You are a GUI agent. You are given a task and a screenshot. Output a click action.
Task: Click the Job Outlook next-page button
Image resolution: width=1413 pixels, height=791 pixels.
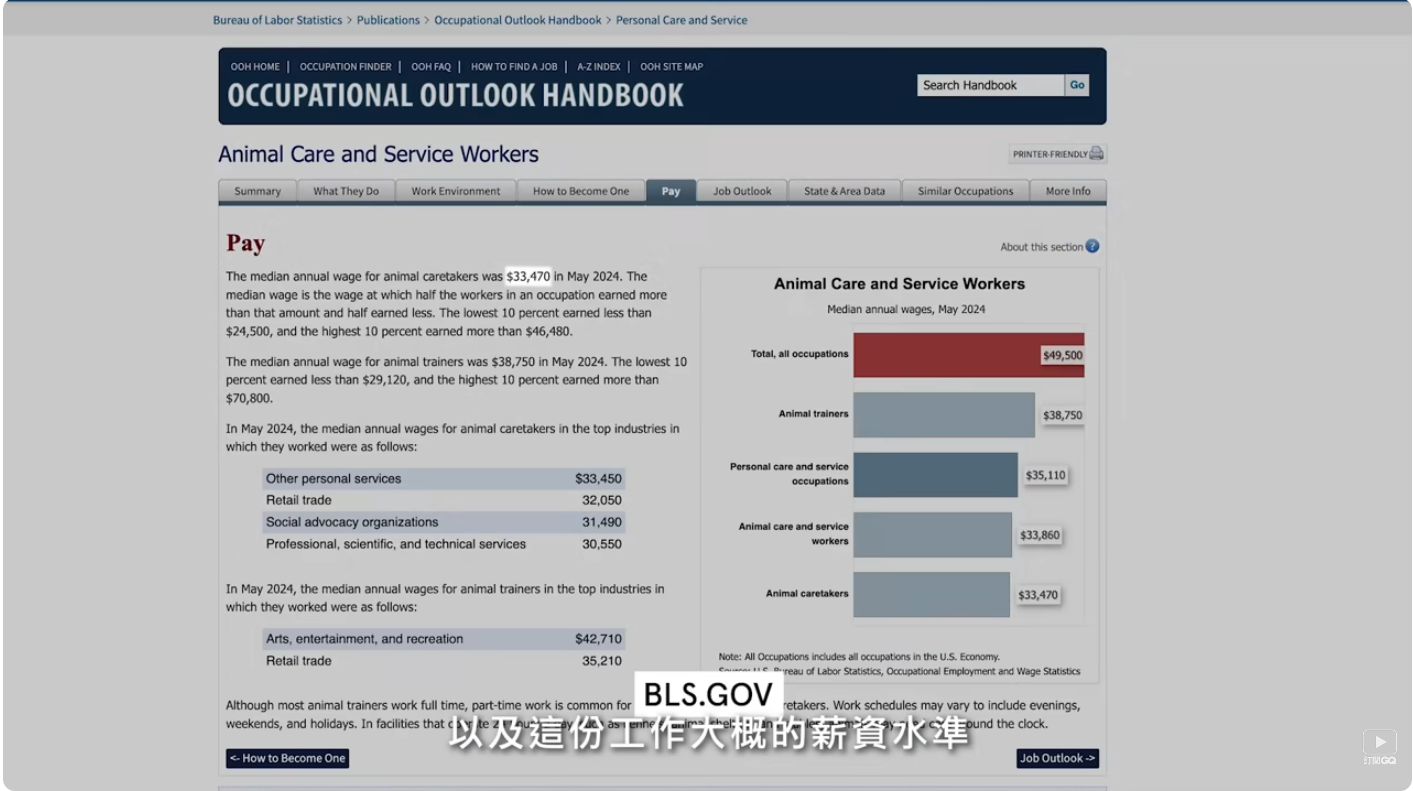1057,759
